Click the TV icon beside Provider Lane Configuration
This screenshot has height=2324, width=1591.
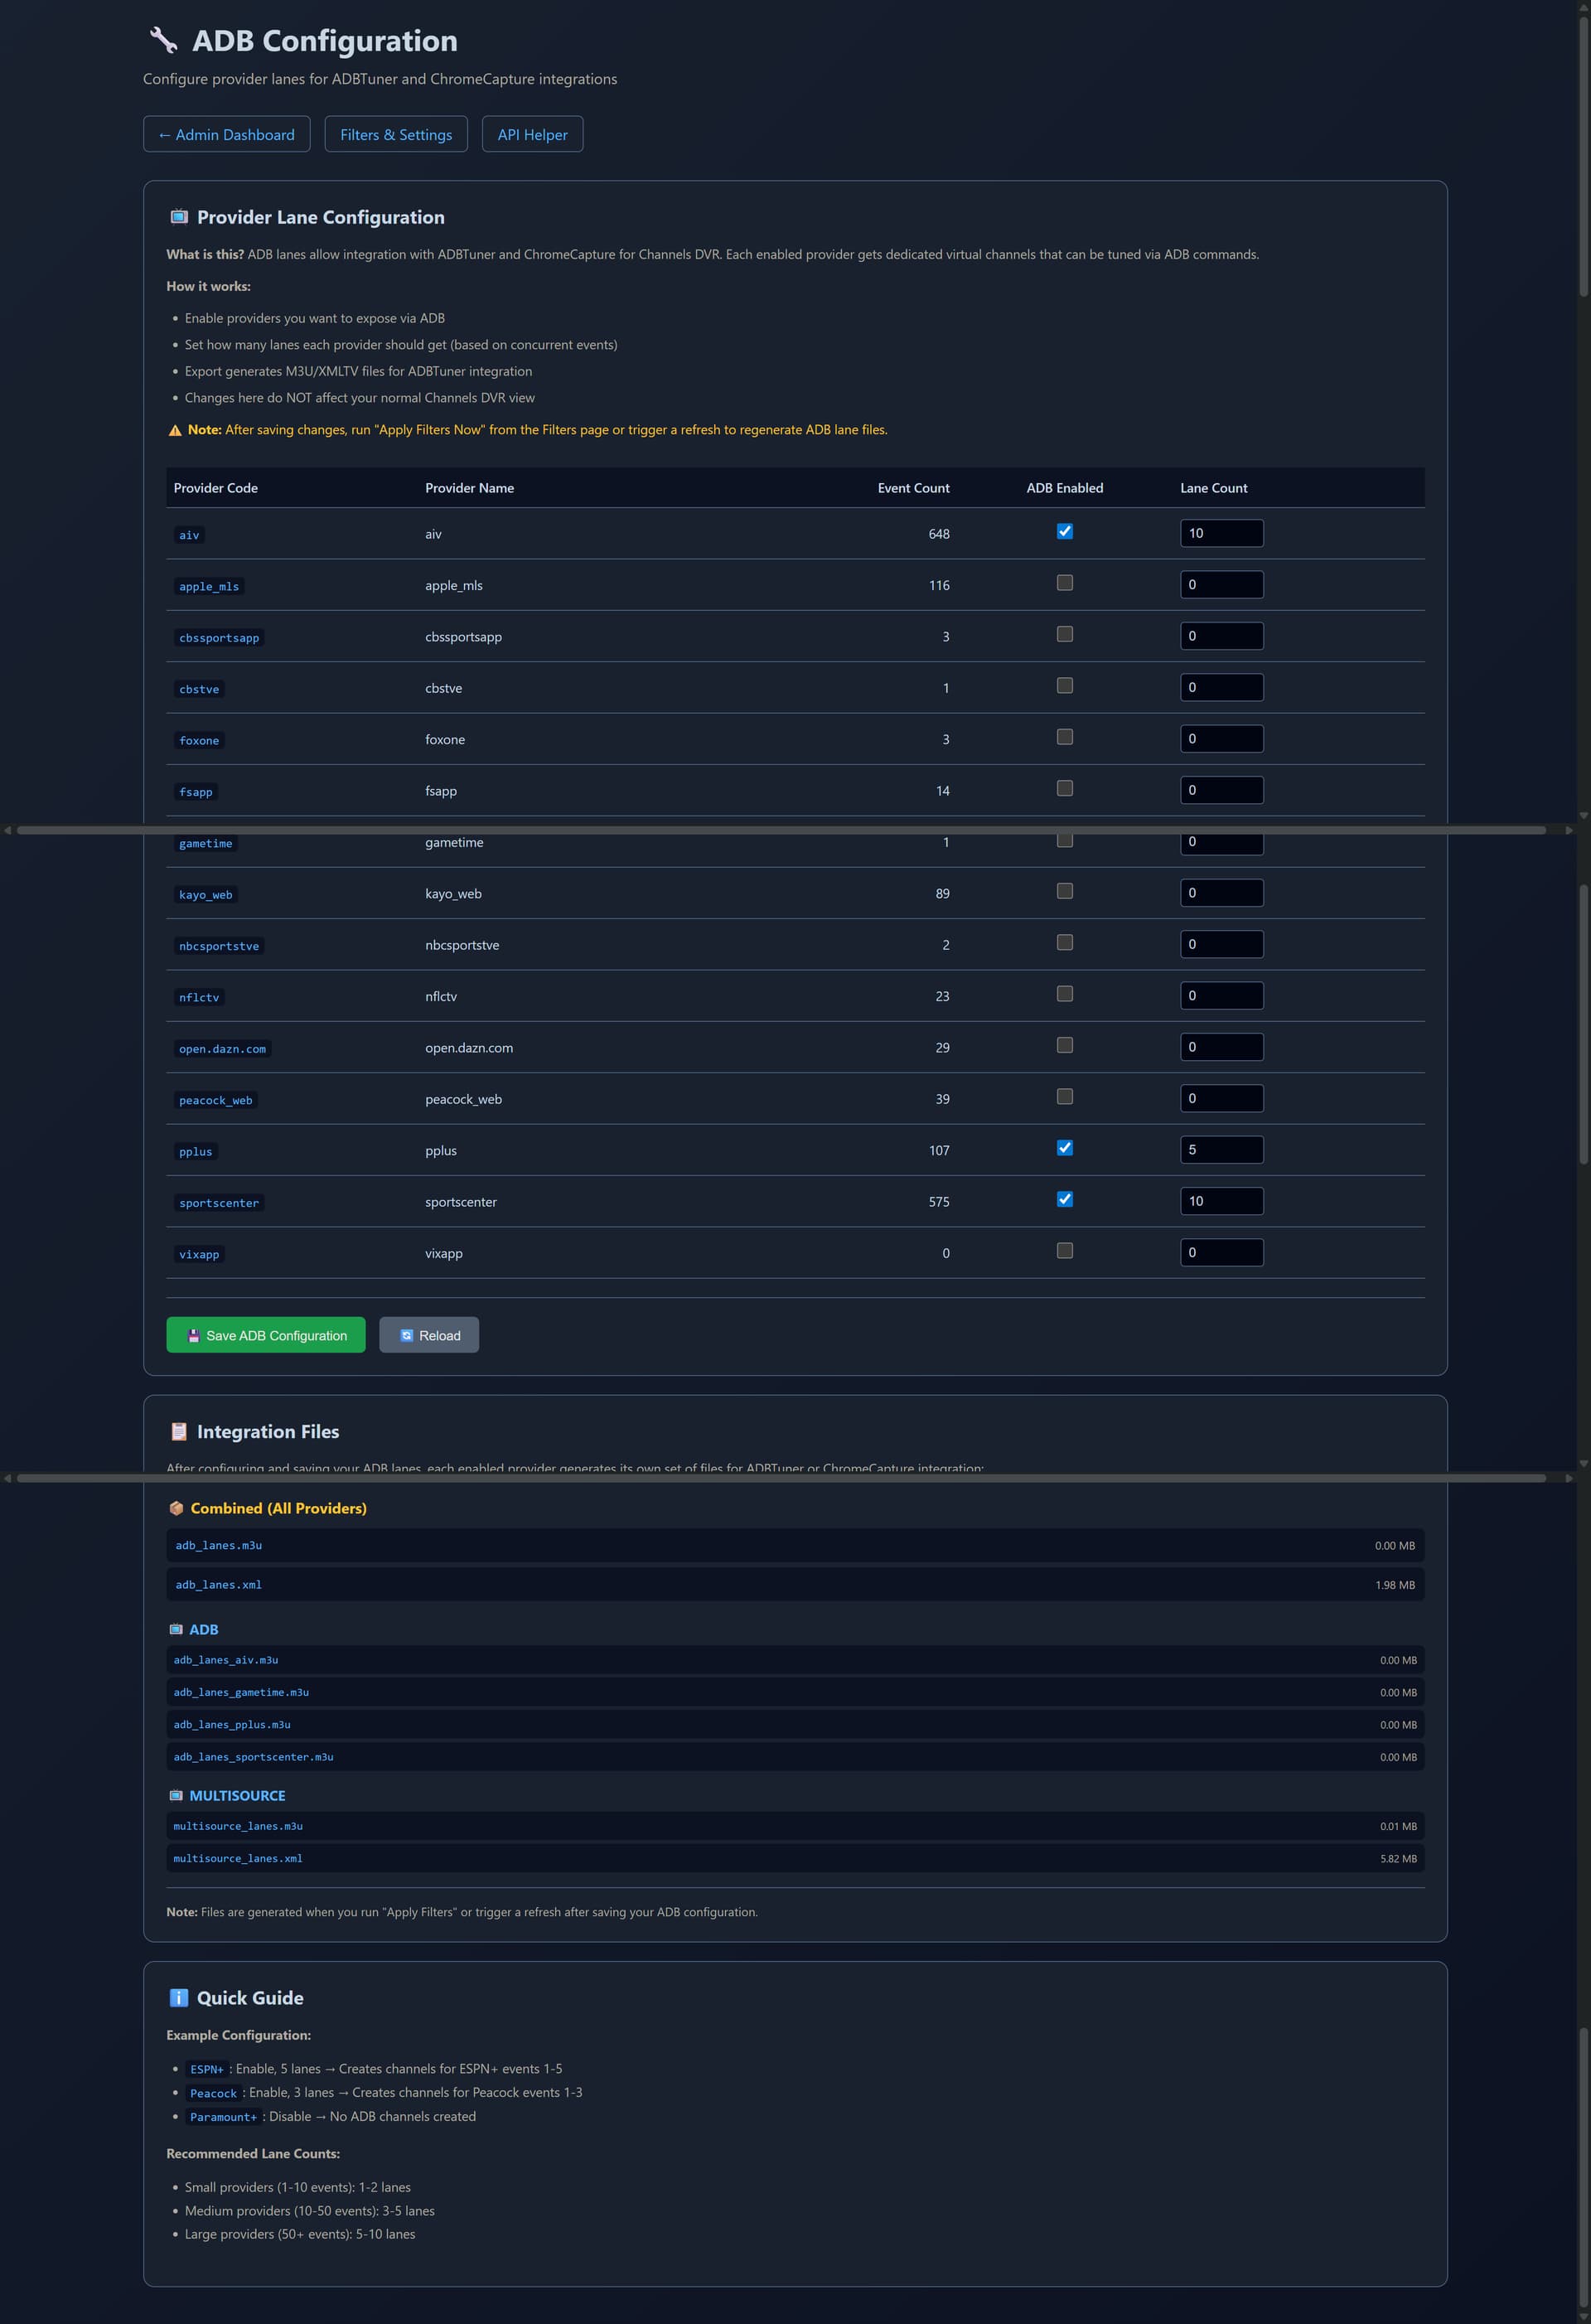pos(179,217)
